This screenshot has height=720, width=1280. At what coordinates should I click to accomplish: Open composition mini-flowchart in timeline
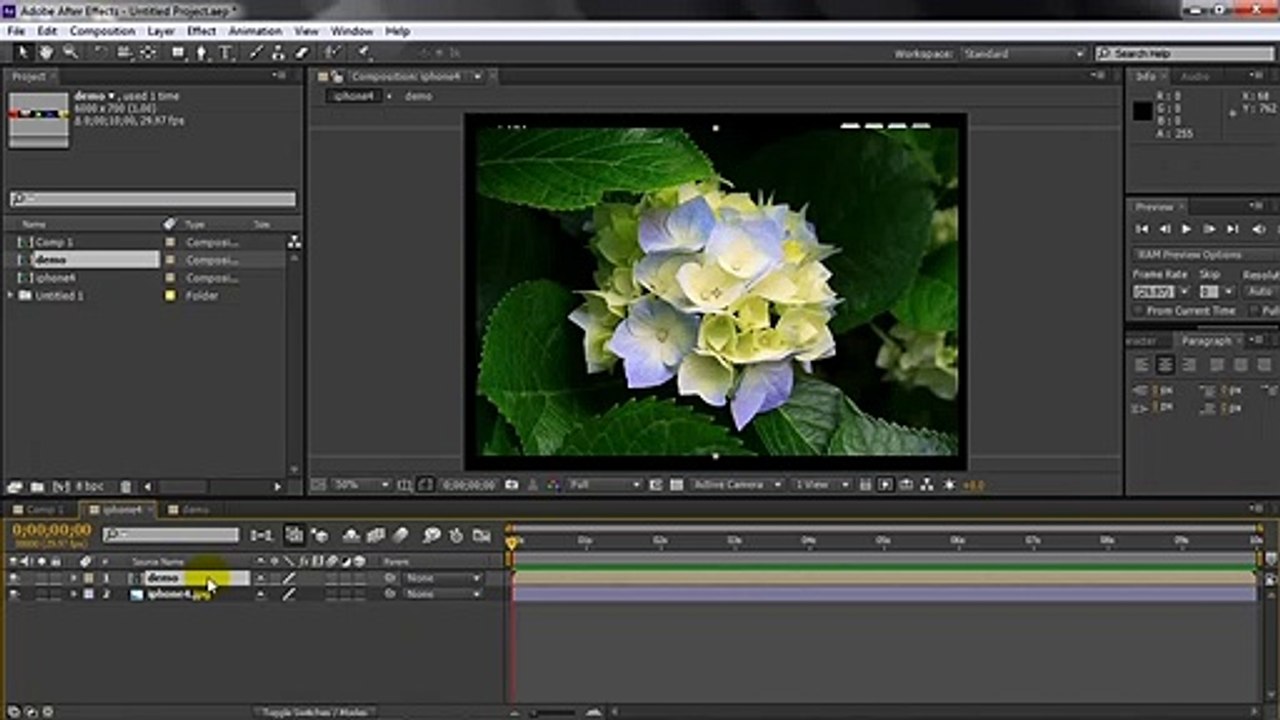point(261,536)
